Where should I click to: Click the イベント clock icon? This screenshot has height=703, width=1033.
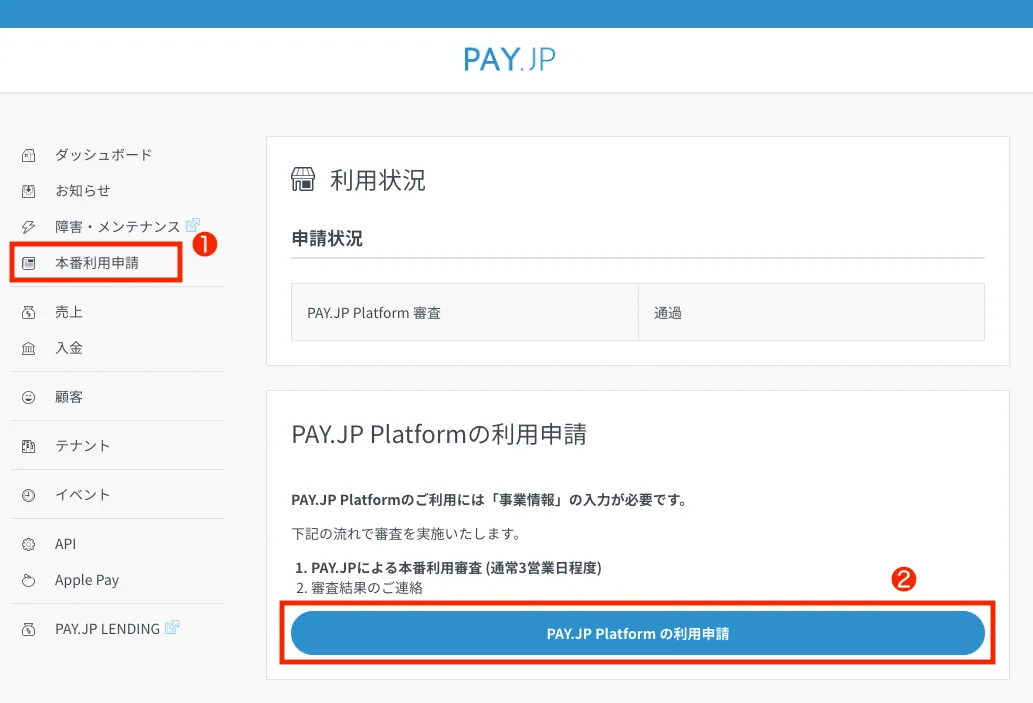click(x=28, y=495)
